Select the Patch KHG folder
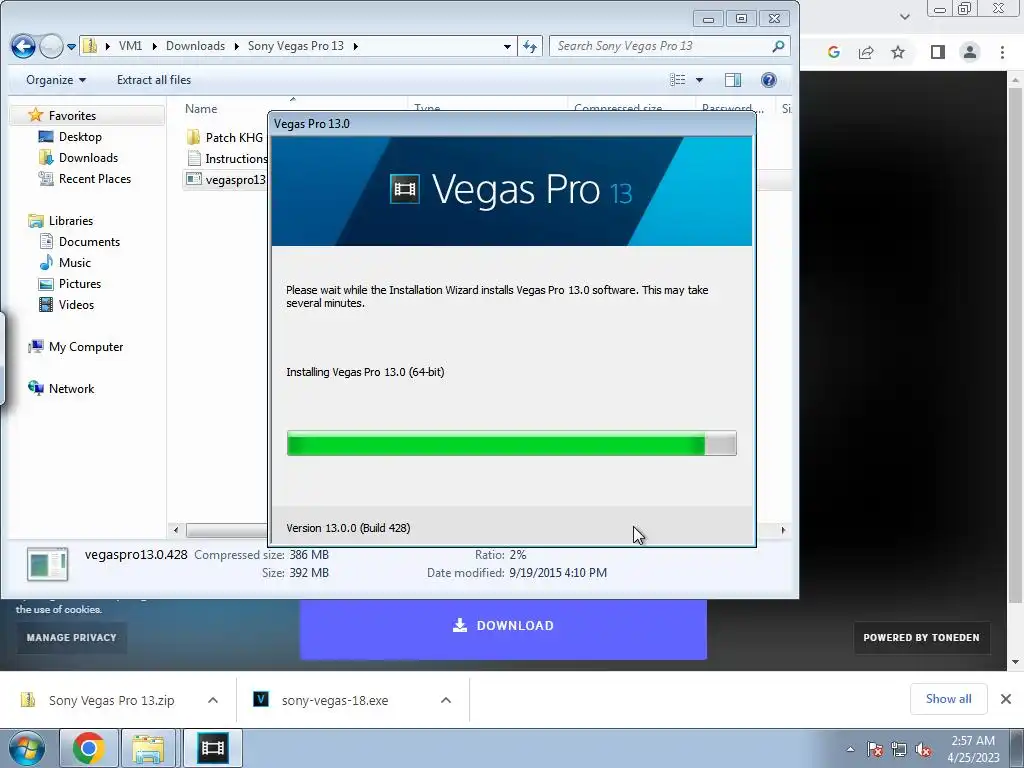Screen dimensions: 1024x768 [226, 137]
